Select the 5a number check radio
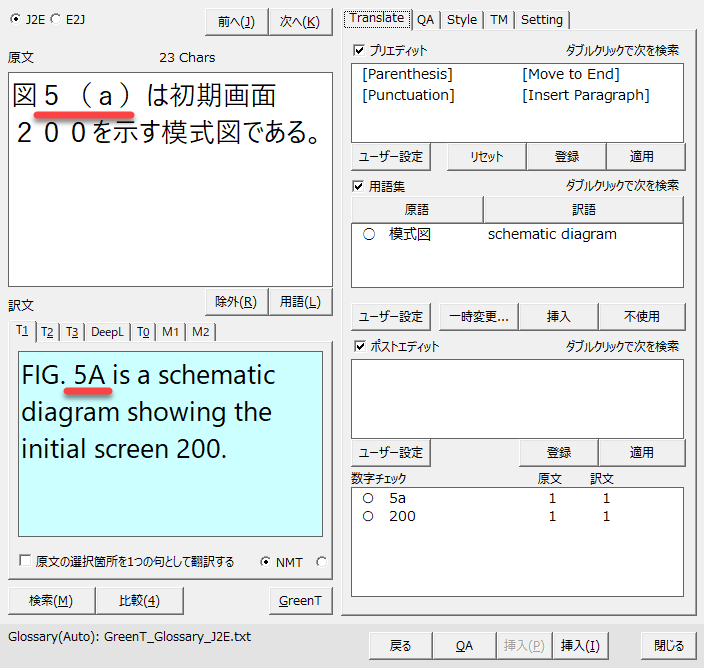 coord(368,498)
